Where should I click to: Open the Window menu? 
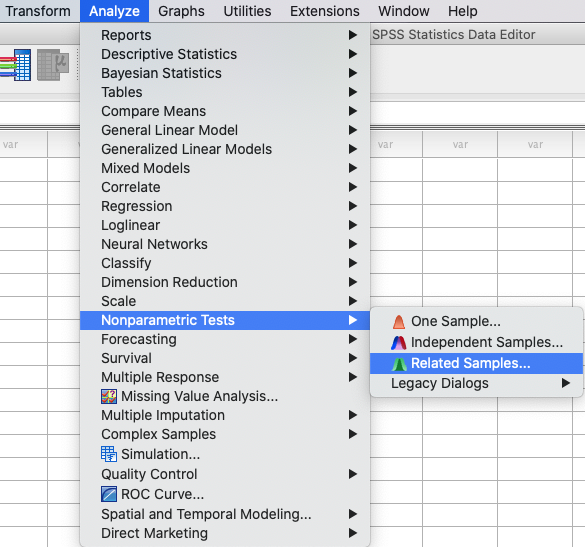[x=404, y=11]
